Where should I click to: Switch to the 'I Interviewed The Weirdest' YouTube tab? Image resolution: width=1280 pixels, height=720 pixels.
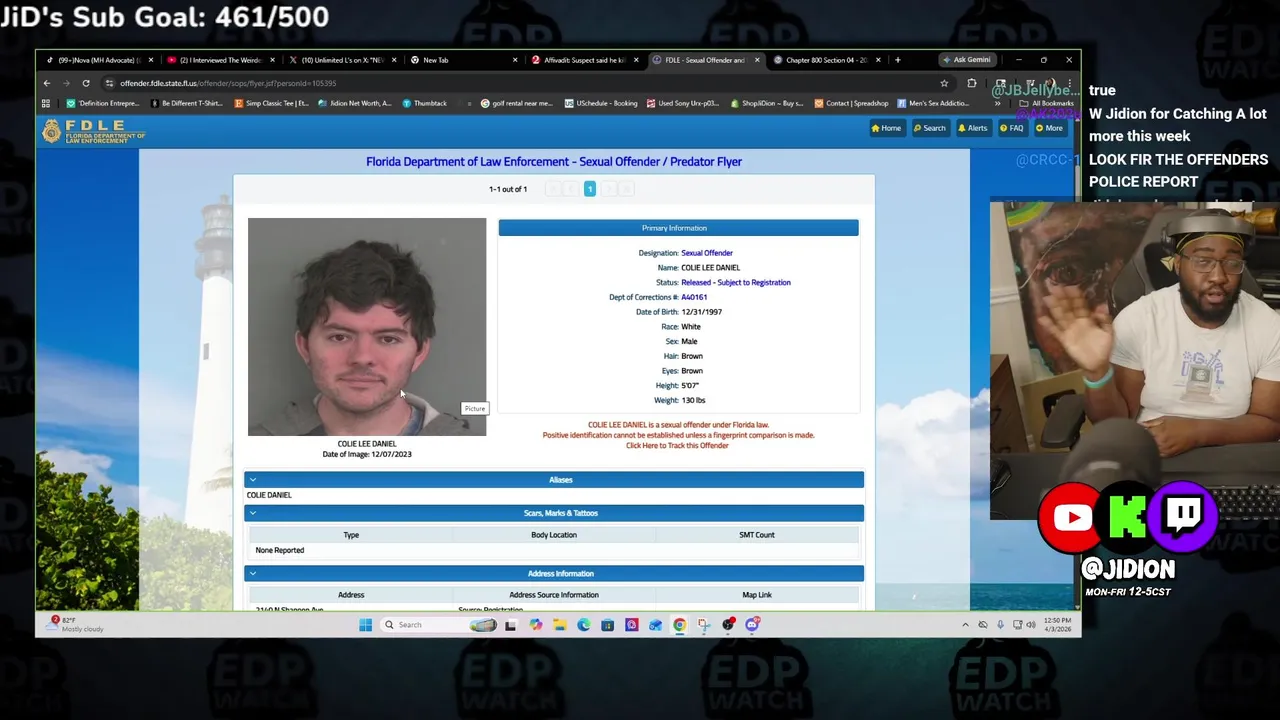[220, 60]
